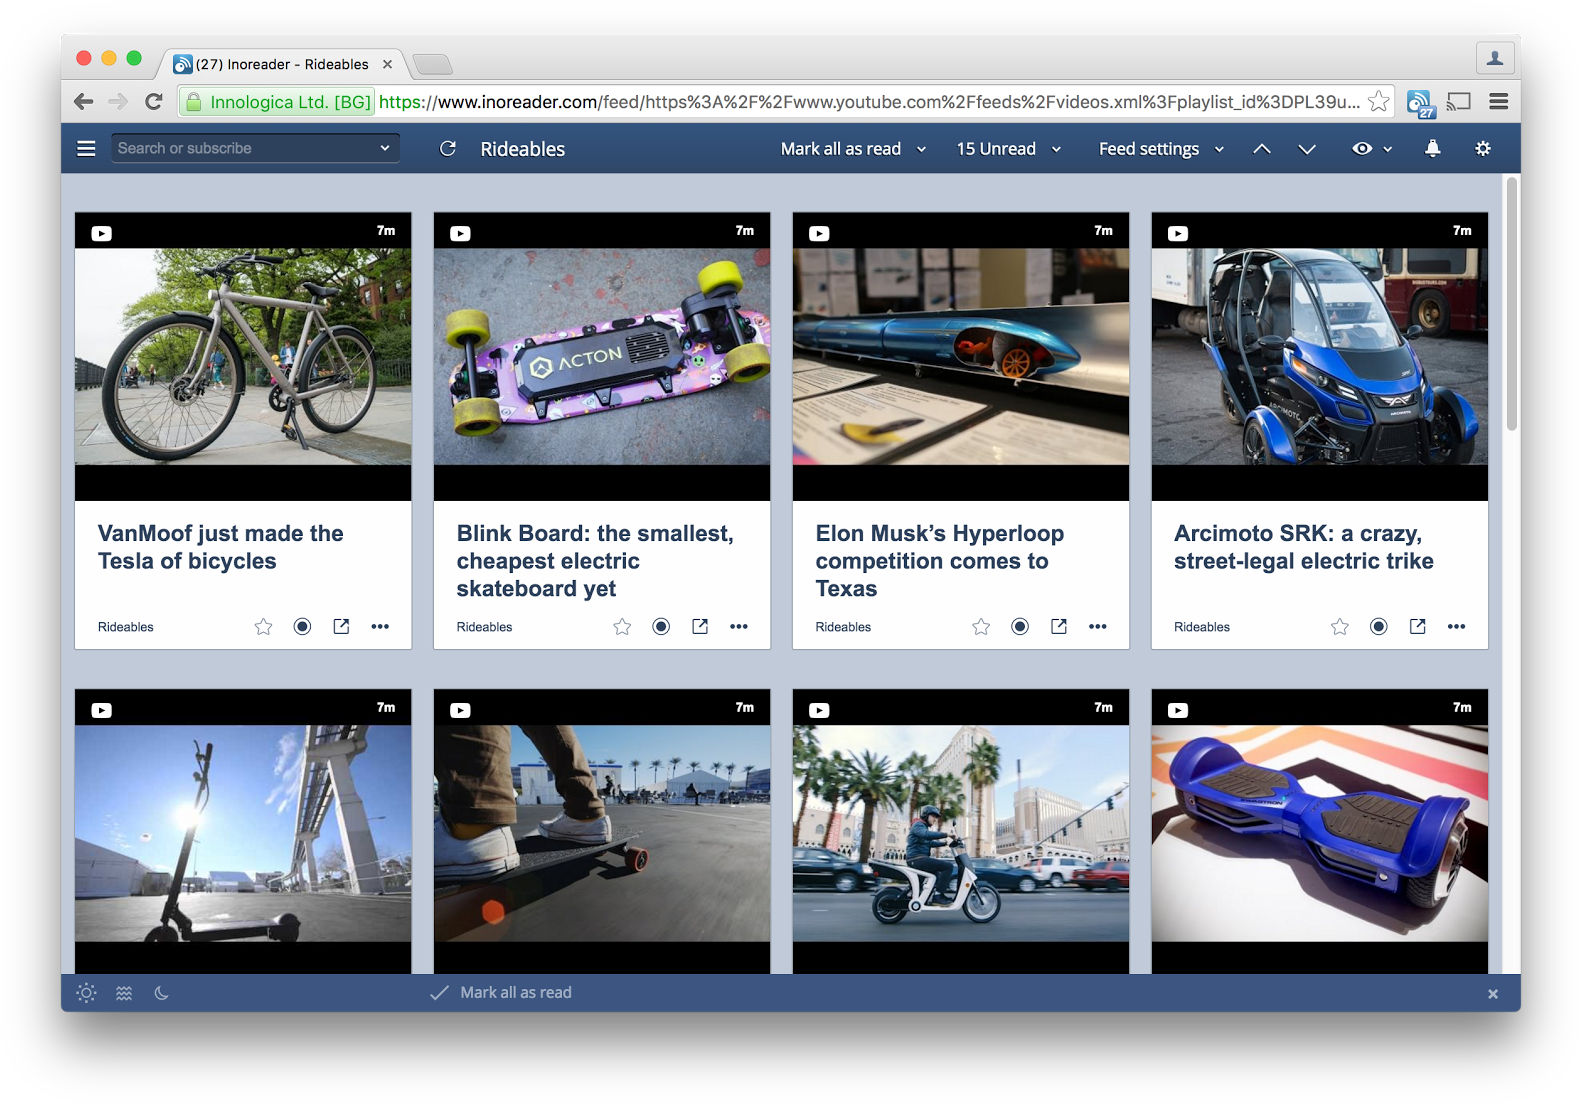Viewport: 1581px width, 1105px height.
Task: Close the bottom bar
Action: 1493,994
